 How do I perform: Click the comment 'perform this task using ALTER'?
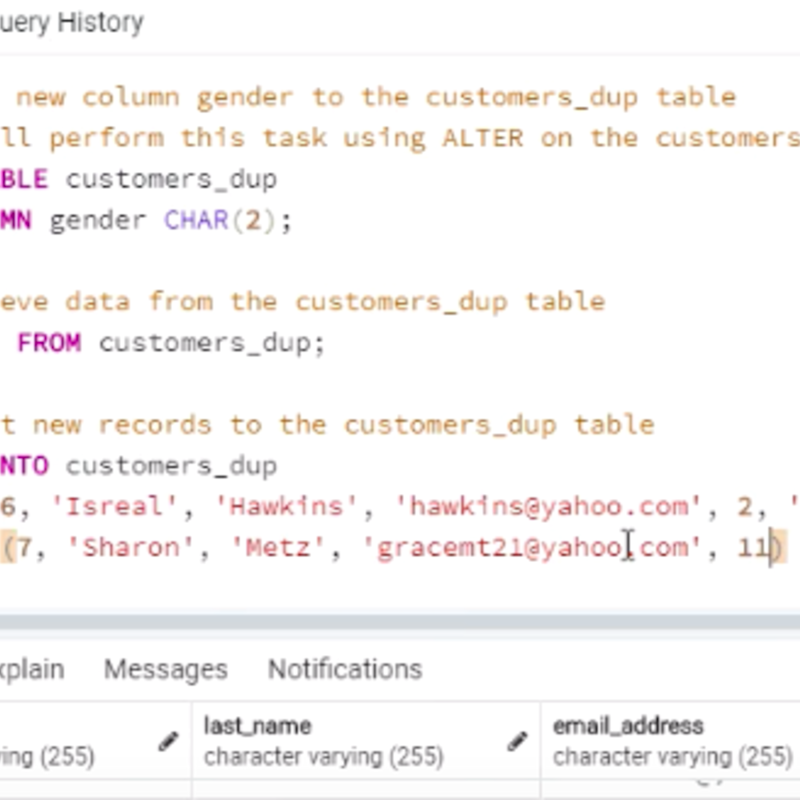(x=286, y=138)
